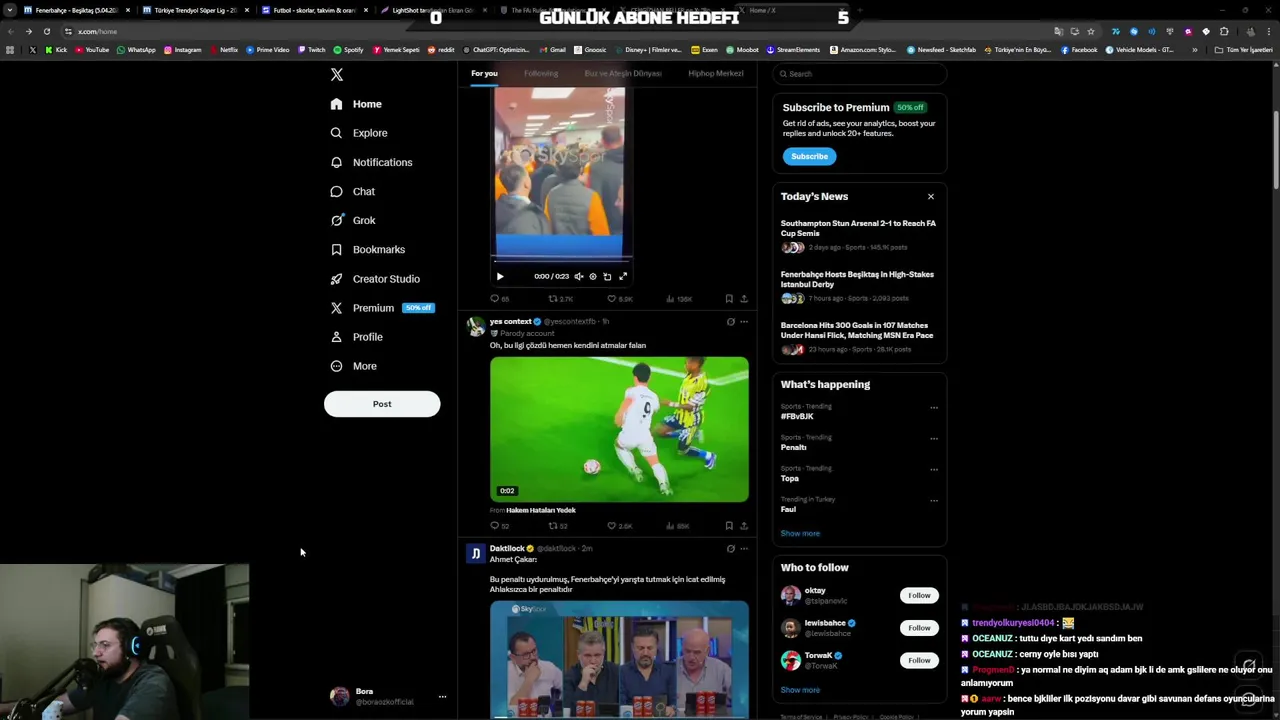Screen dimensions: 1280x720
Task: Mute the top video sound
Action: [579, 277]
